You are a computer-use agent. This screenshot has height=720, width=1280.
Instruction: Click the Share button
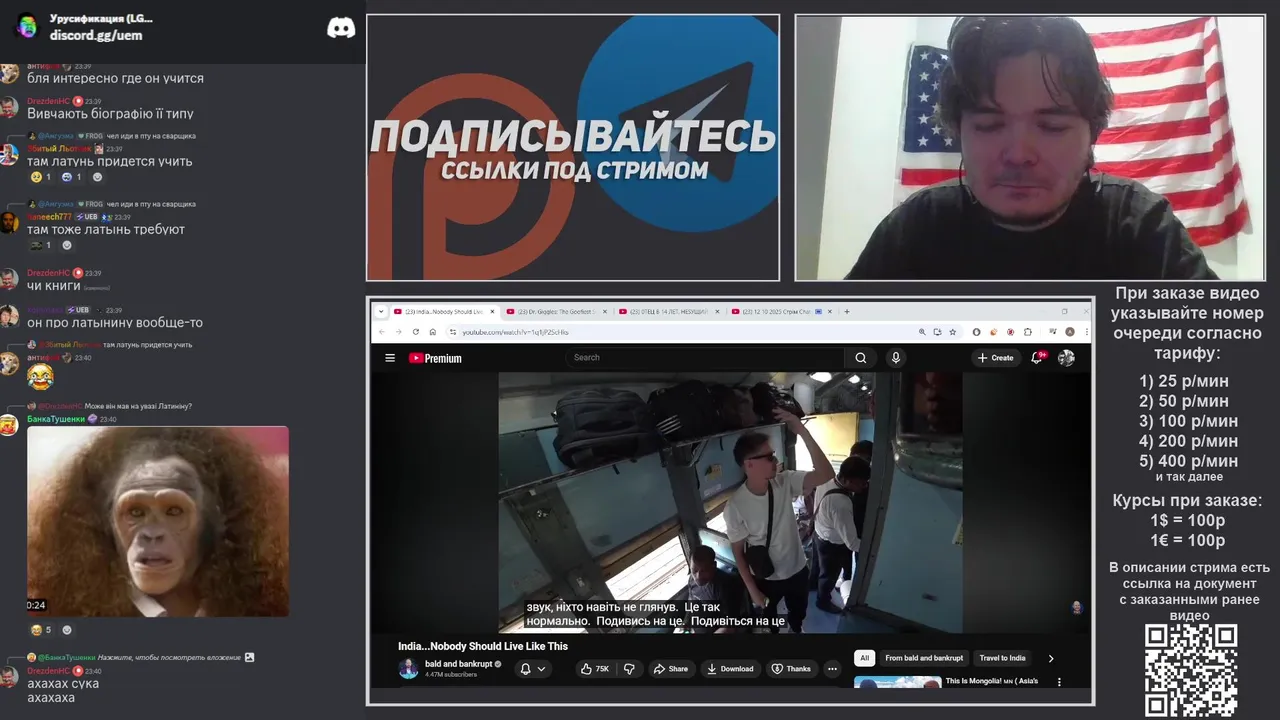click(671, 669)
